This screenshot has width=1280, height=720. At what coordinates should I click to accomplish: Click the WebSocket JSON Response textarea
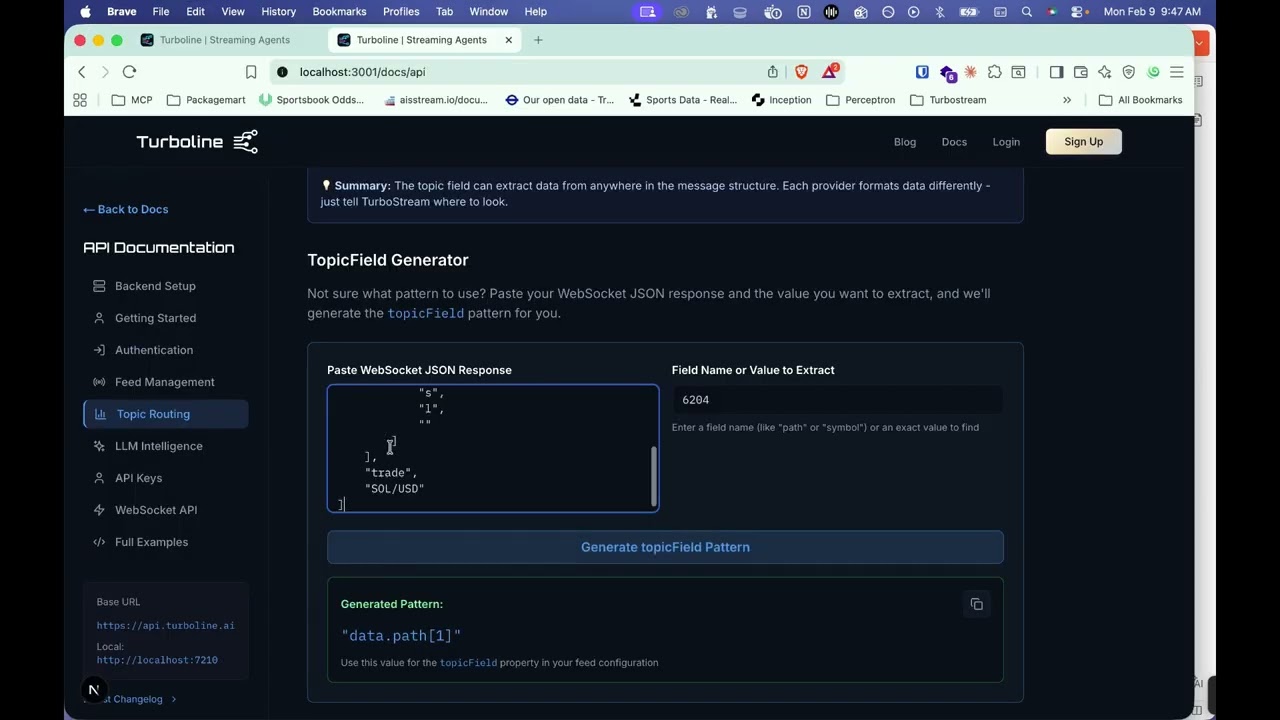pos(492,448)
